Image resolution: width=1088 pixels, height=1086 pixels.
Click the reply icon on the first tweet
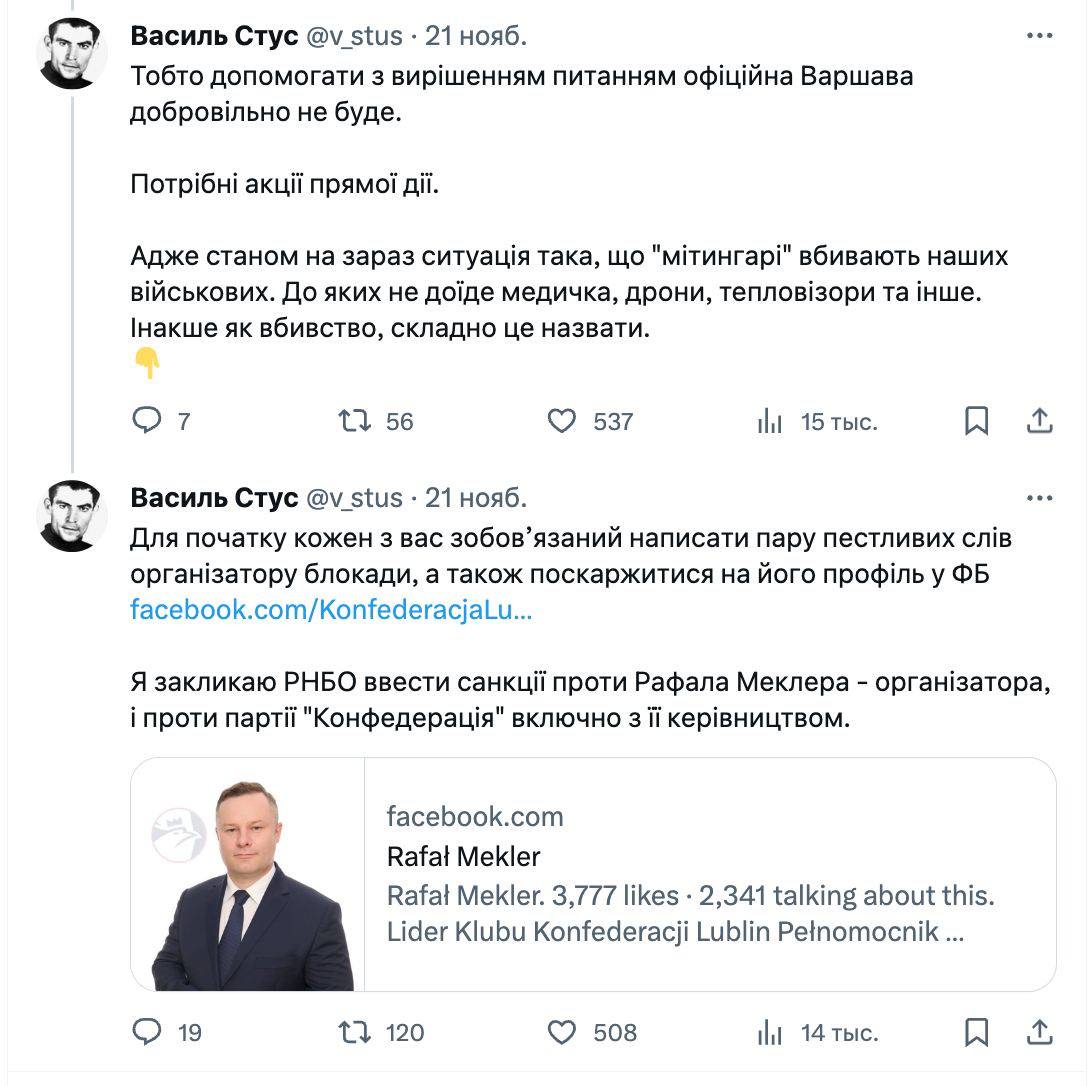pyautogui.click(x=147, y=422)
